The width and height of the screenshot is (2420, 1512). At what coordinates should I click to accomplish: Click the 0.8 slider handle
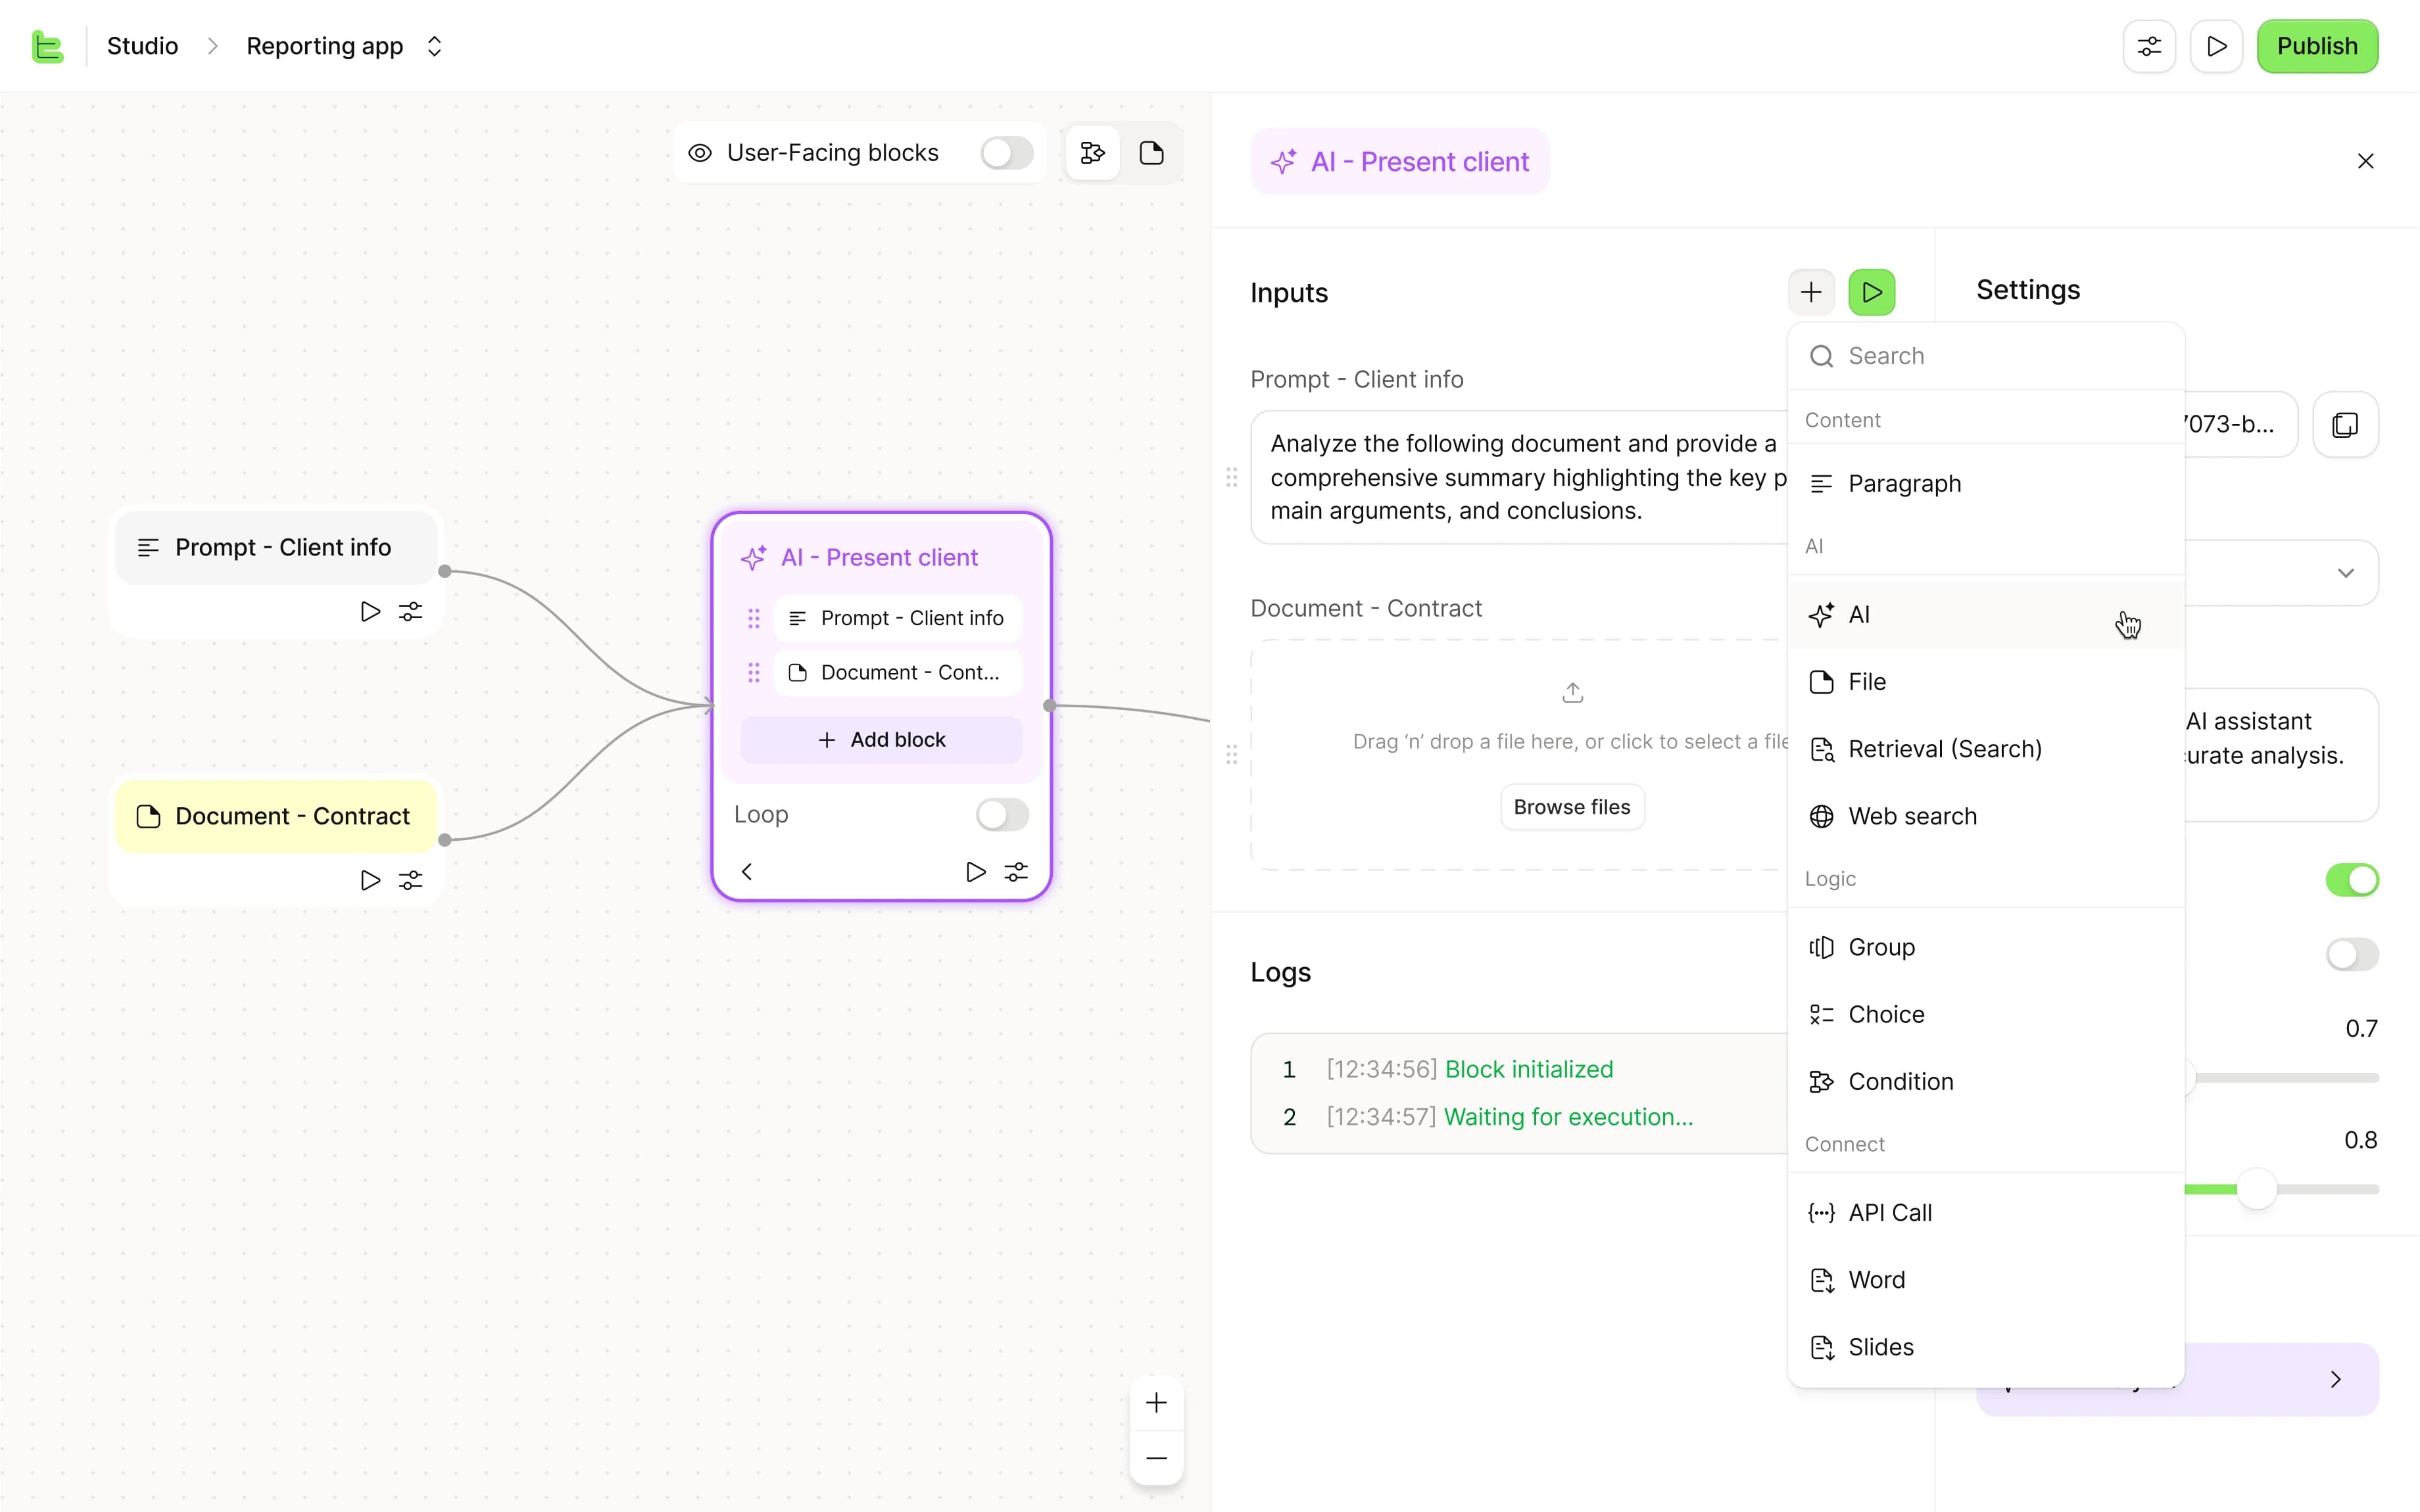coord(2256,1189)
